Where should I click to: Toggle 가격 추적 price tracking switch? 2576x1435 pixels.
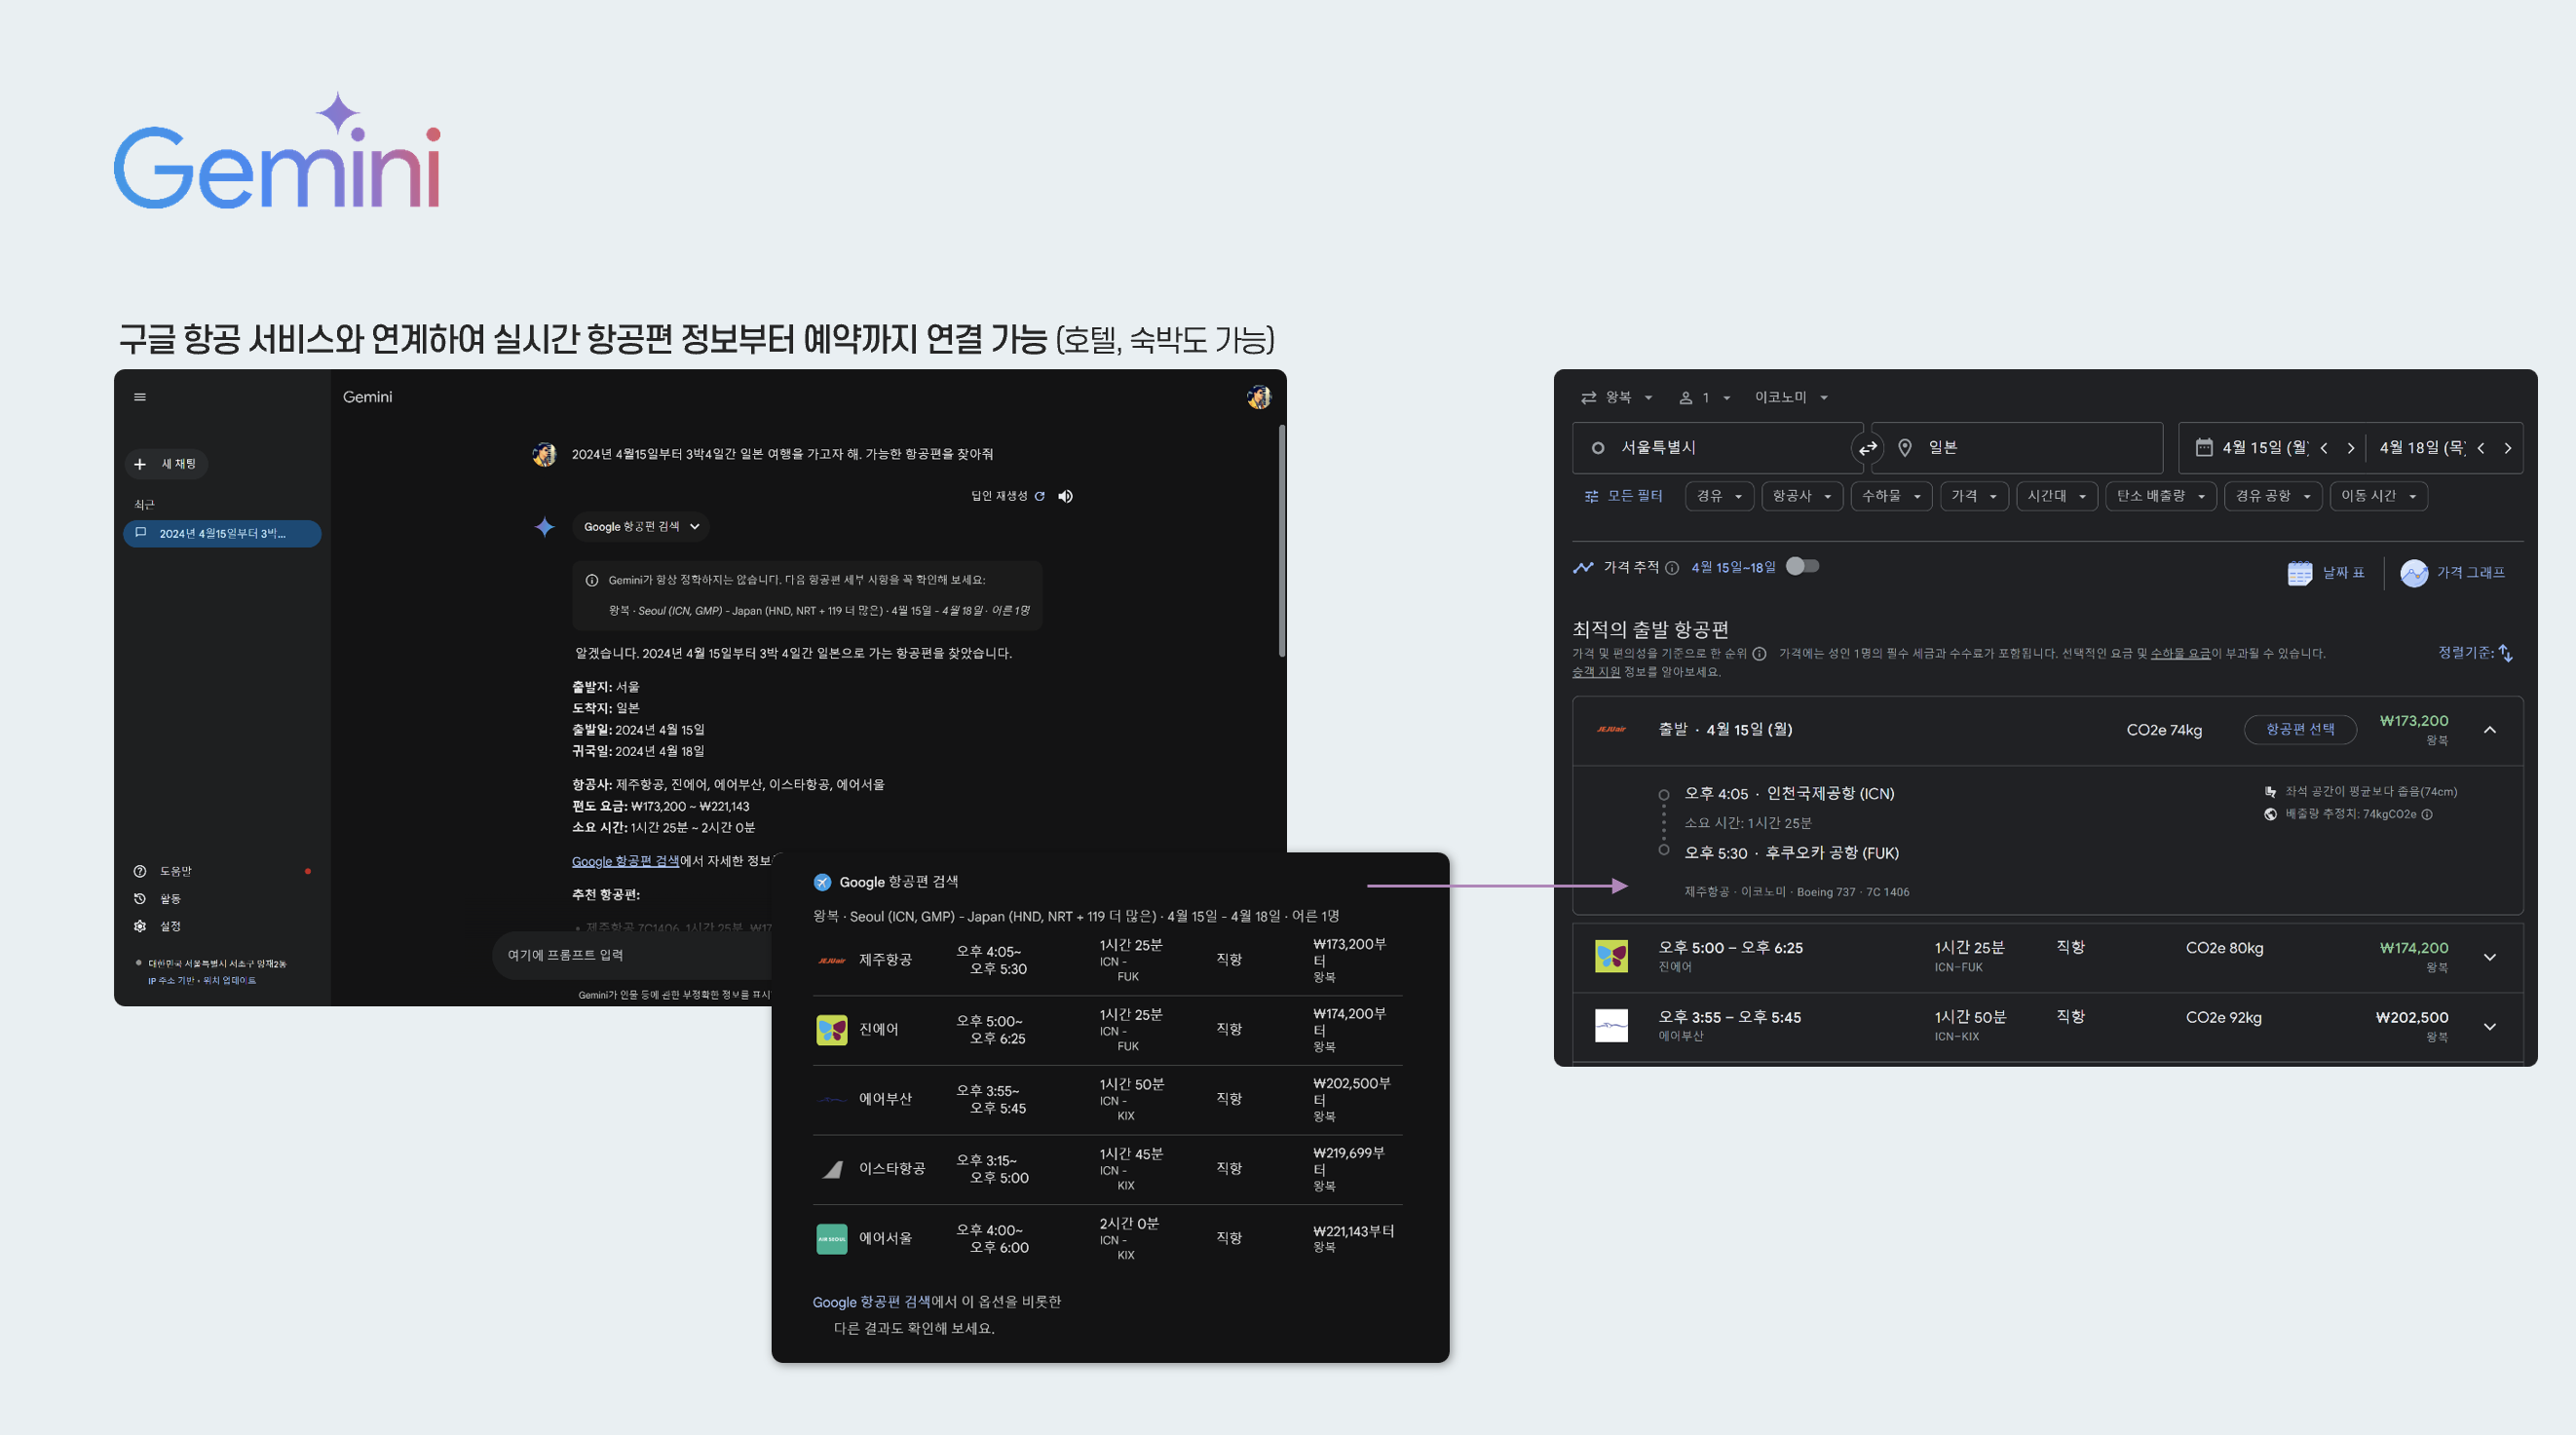tap(1802, 567)
